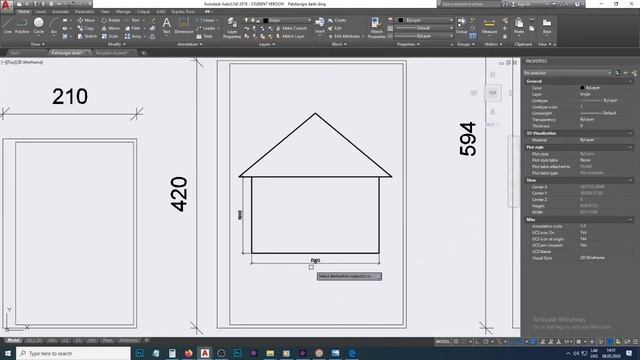Viewport: 640px width, 360px height.
Task: Click Edit Attributes button
Action: click(x=345, y=36)
